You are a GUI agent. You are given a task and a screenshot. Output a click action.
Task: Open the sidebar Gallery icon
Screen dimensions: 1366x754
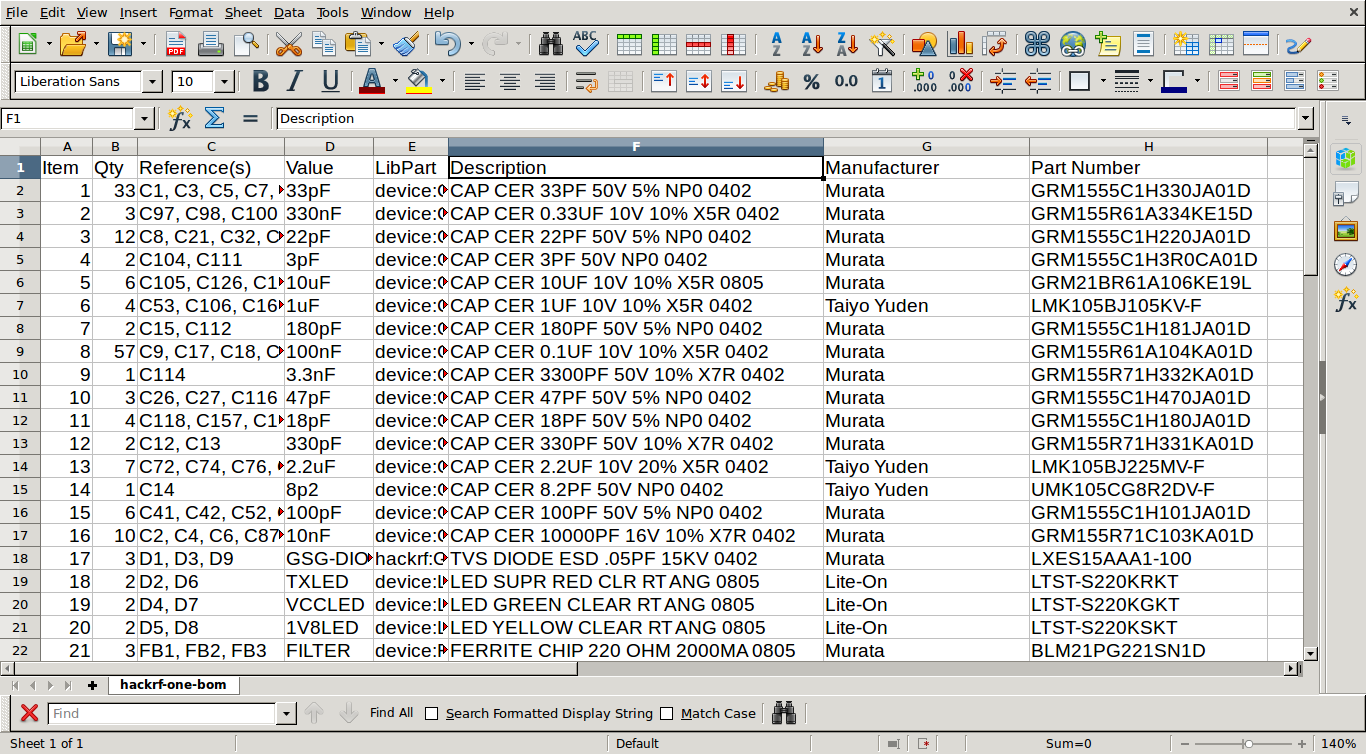click(x=1346, y=229)
